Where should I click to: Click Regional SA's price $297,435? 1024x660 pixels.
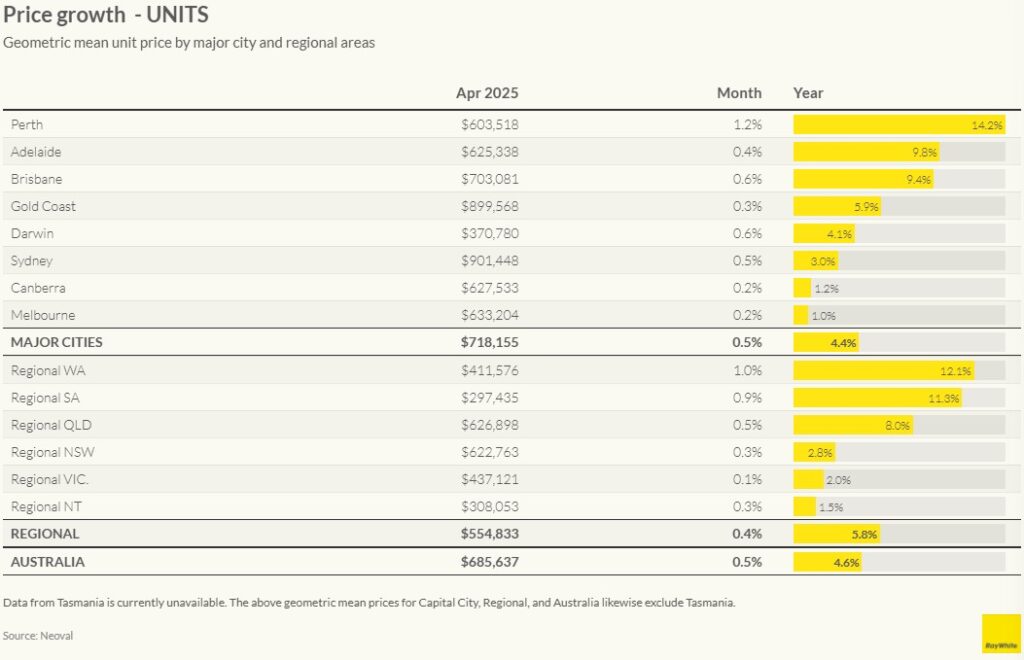coord(490,398)
